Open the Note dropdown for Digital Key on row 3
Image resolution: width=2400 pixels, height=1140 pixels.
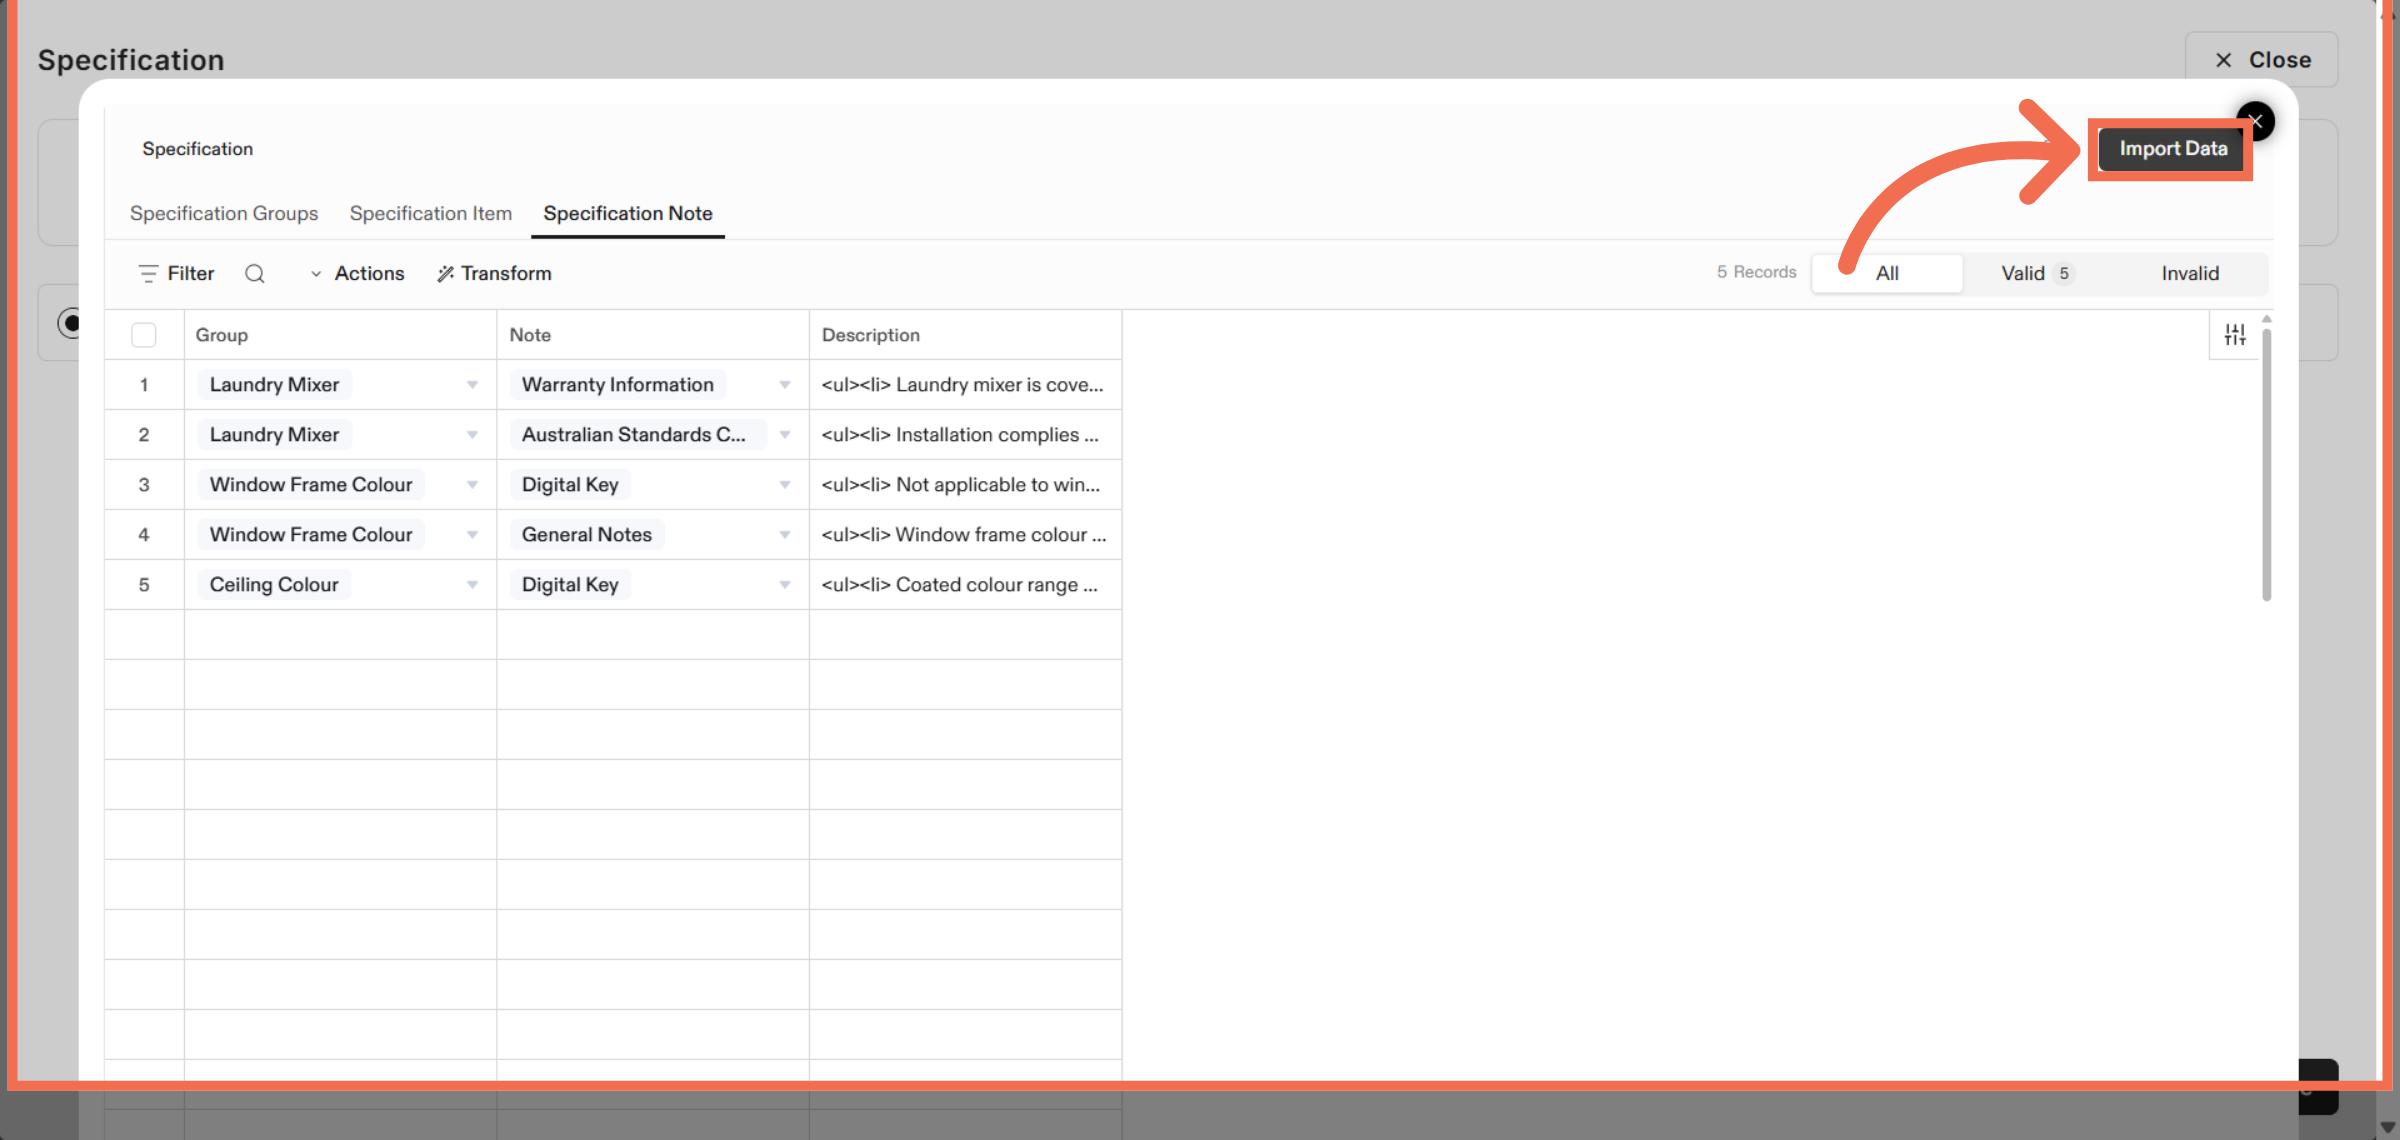click(x=784, y=484)
